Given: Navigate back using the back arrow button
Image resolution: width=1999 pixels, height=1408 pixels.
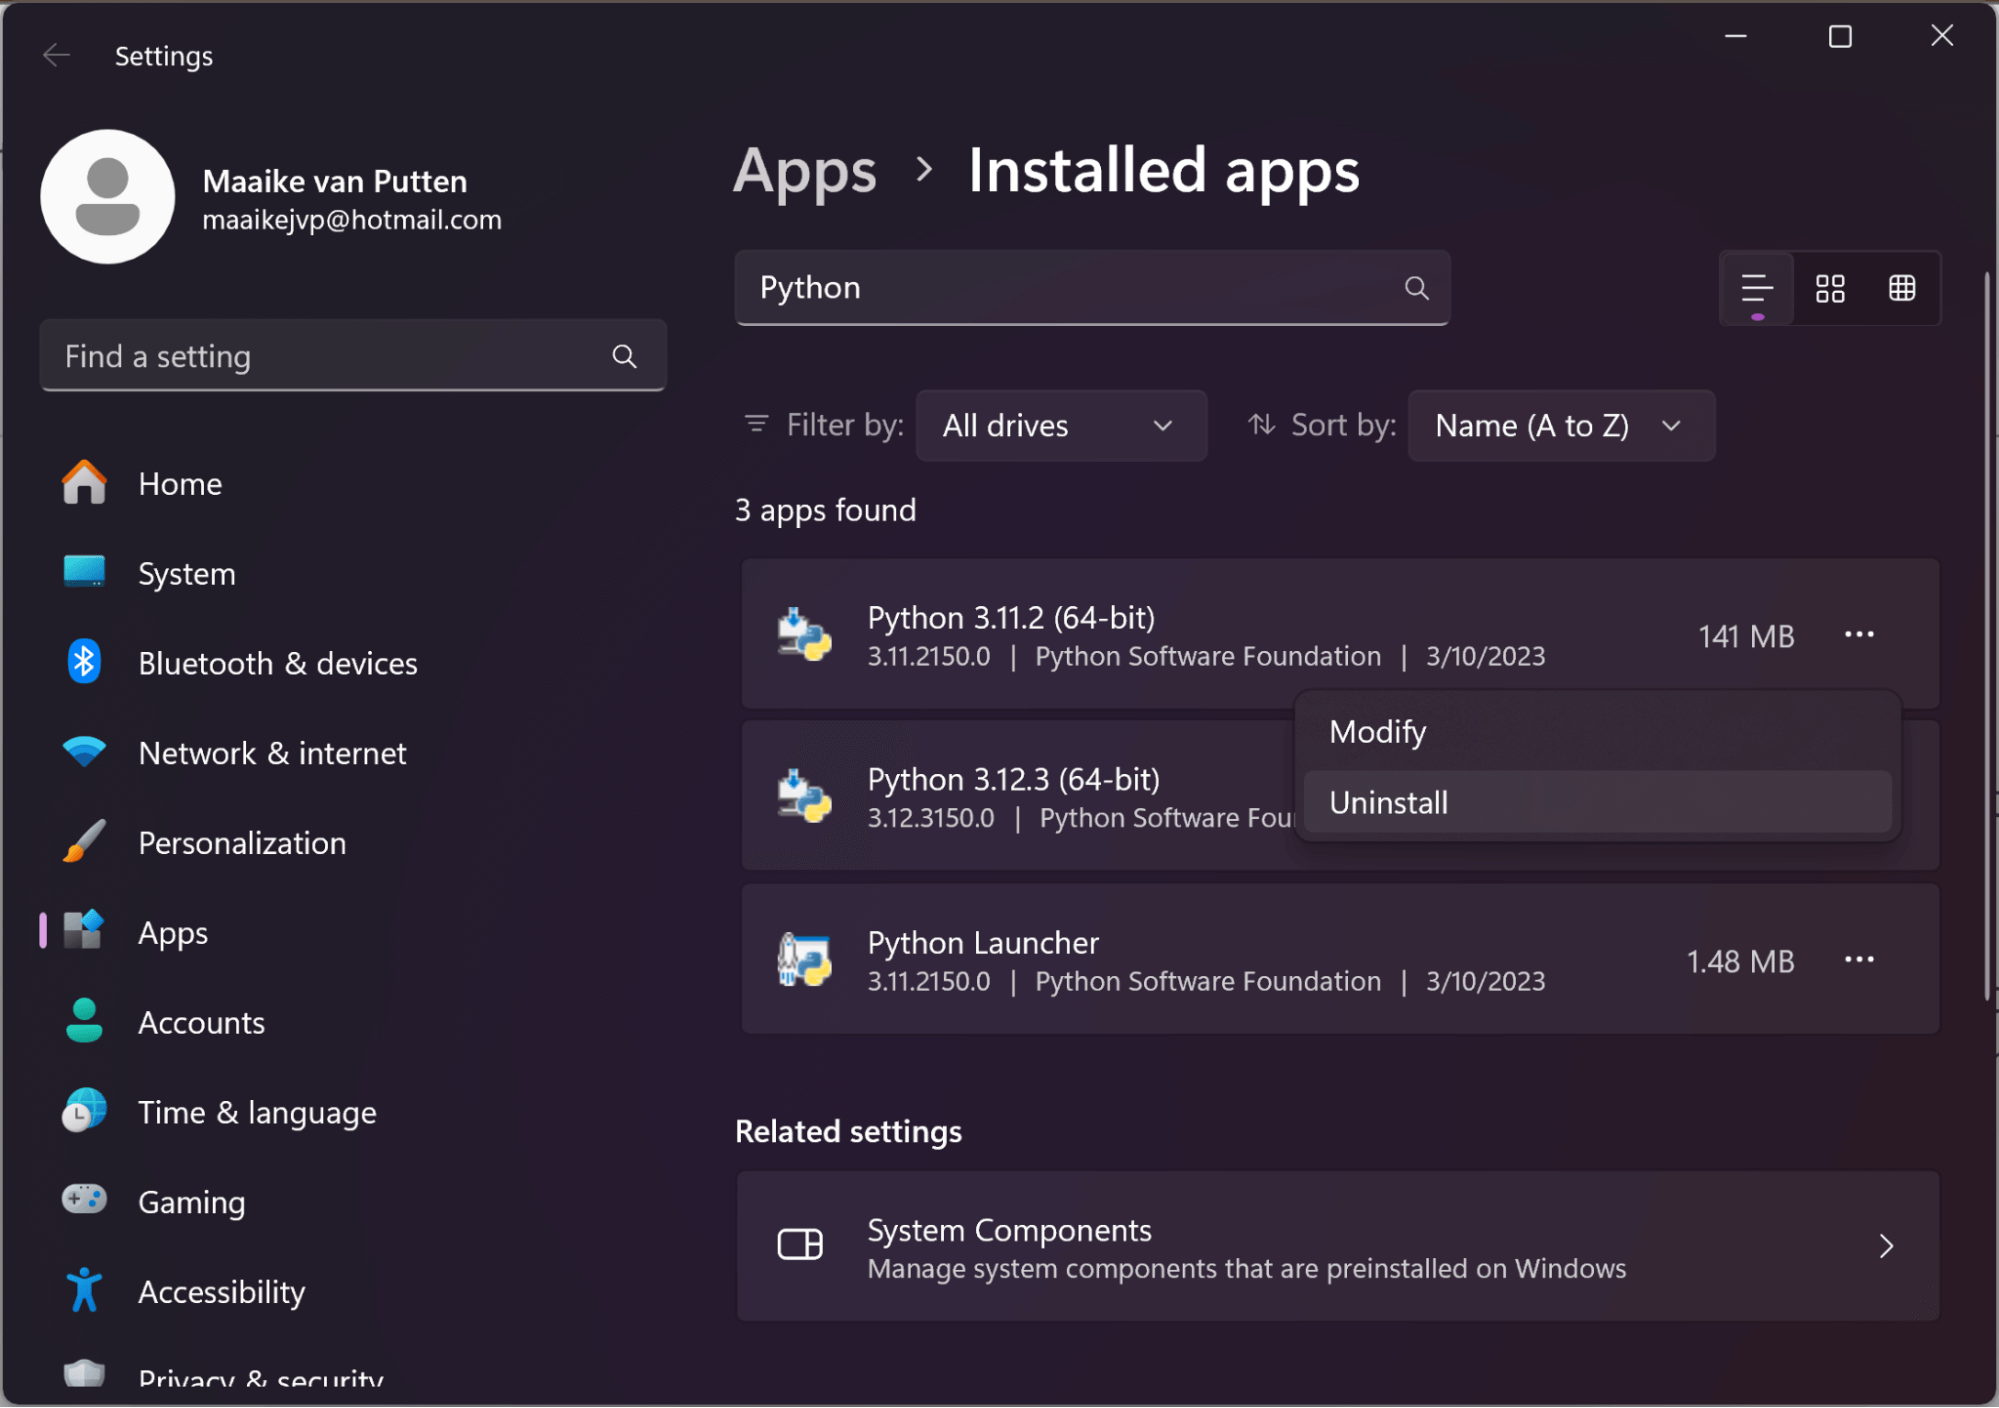Looking at the screenshot, I should 55,55.
